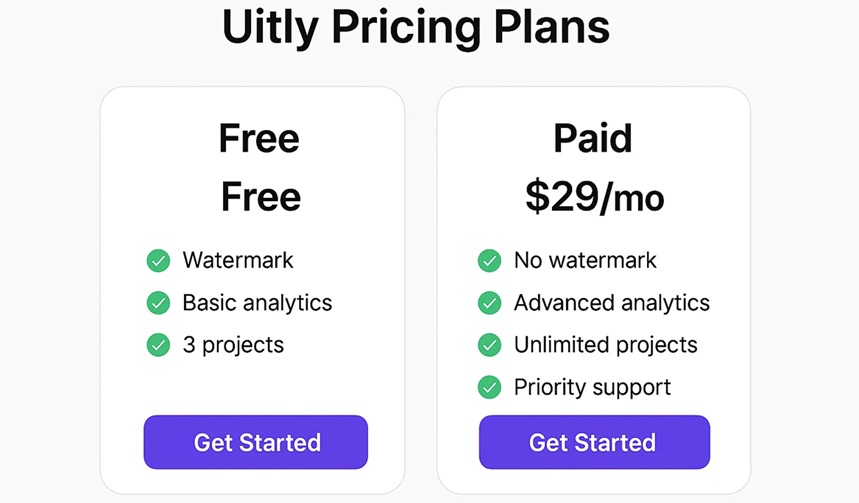Click the Unlimited projects feature text

pyautogui.click(x=606, y=345)
